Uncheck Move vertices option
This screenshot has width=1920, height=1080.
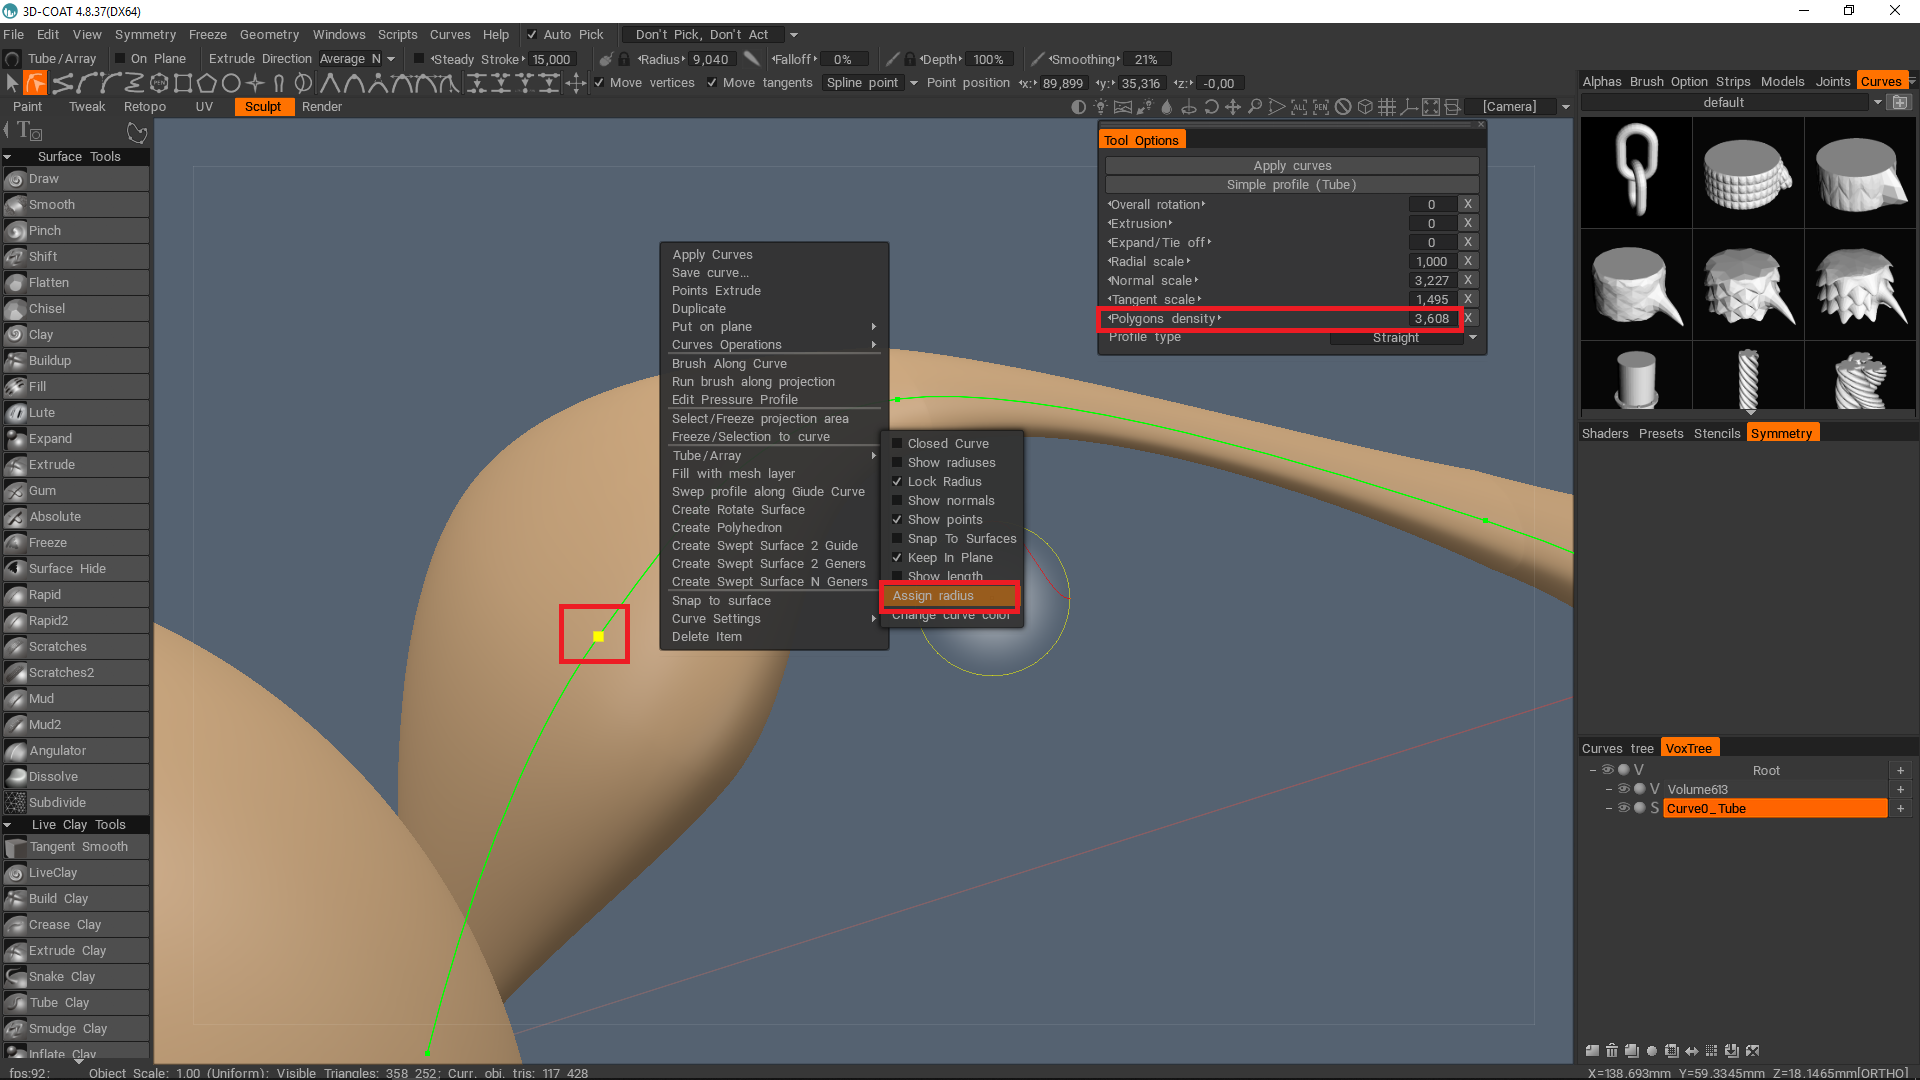point(599,83)
